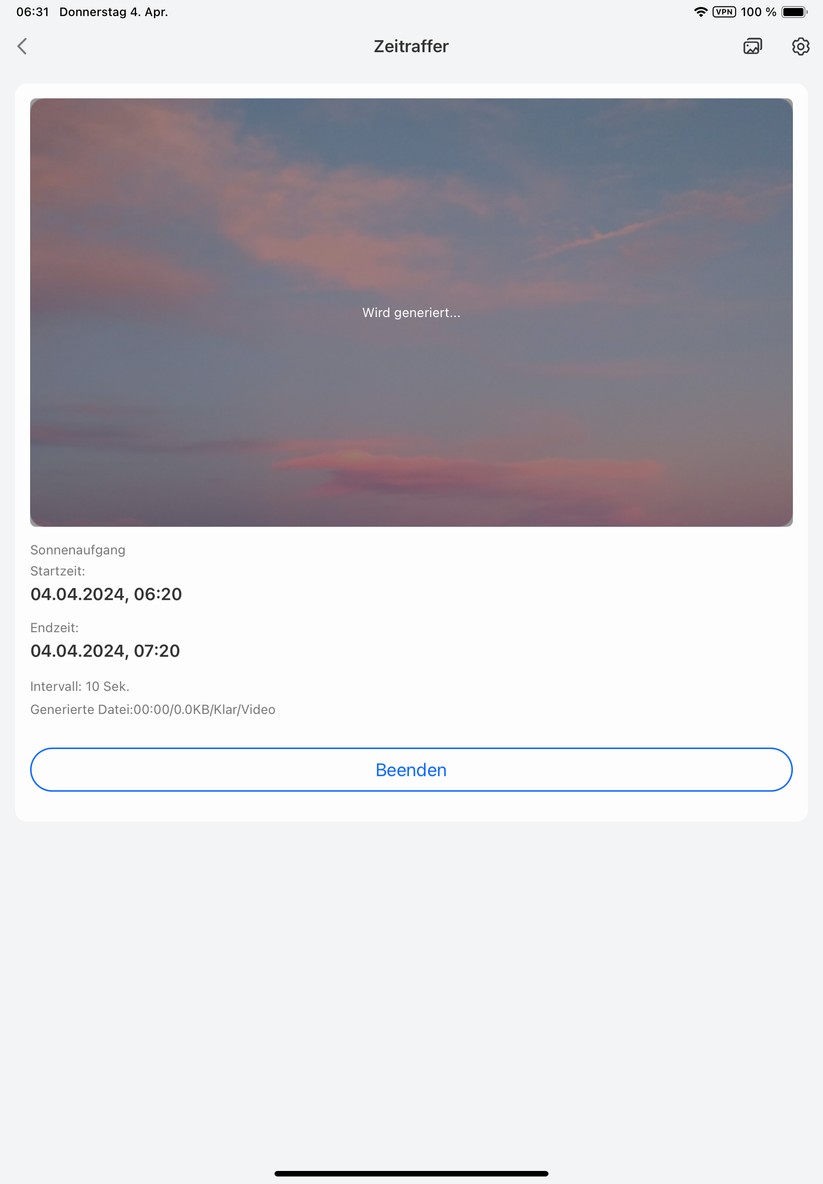
Task: Tap the VPN indicator badge
Action: pyautogui.click(x=724, y=12)
